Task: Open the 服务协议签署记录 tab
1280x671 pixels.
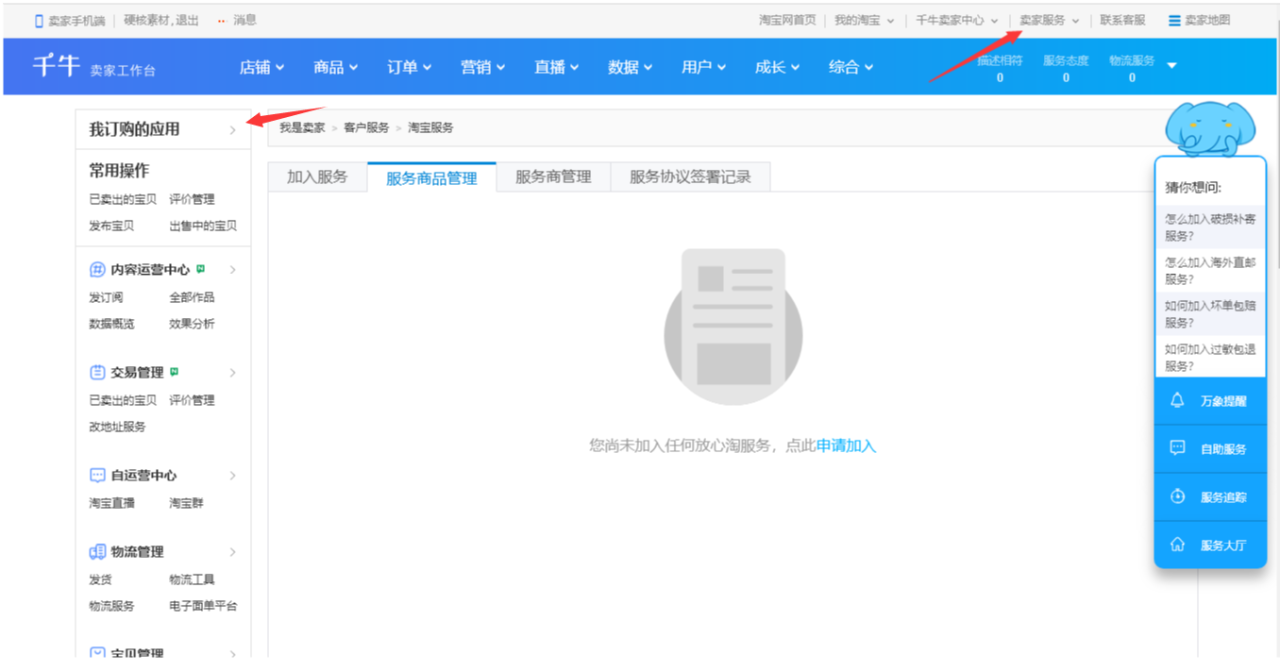Action: tap(690, 177)
